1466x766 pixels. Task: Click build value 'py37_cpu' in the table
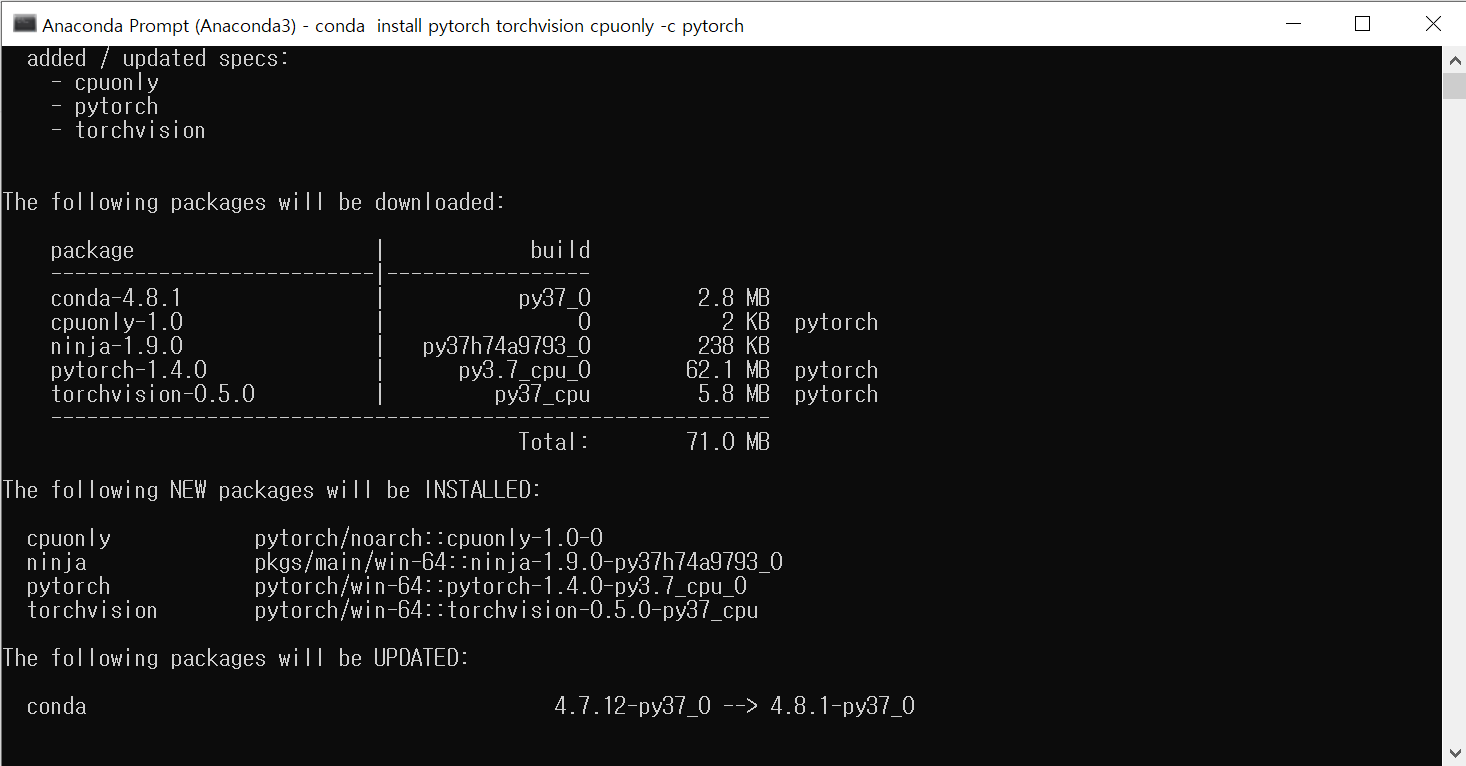point(543,395)
